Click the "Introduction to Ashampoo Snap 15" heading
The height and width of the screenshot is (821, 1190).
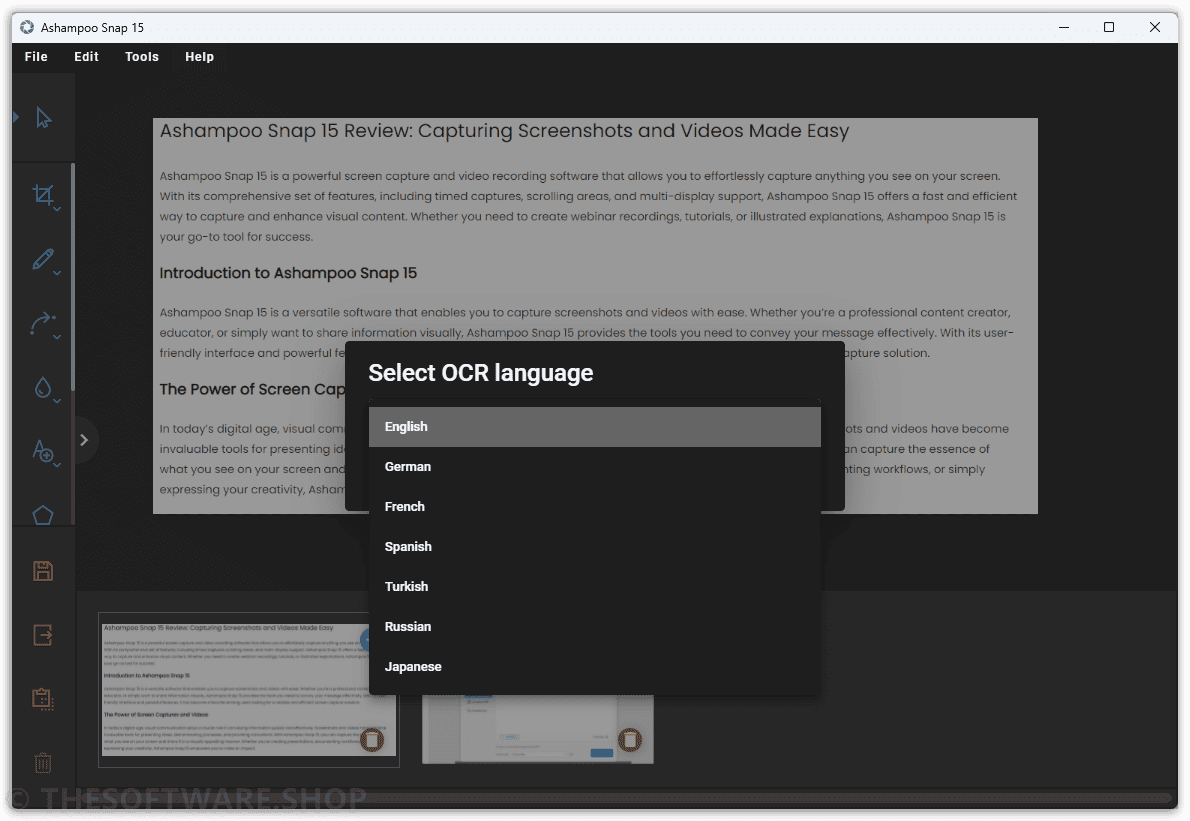(x=288, y=273)
